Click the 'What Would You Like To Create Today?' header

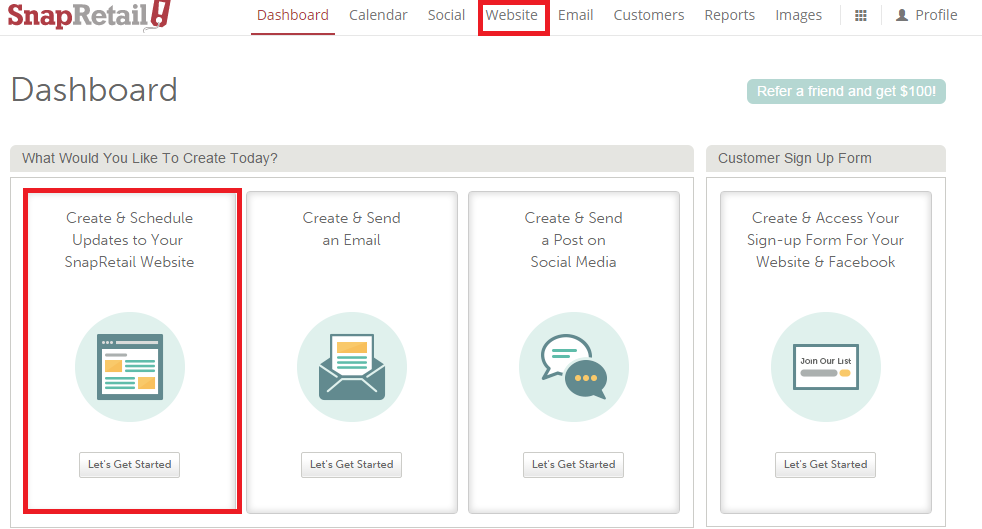pyautogui.click(x=352, y=158)
